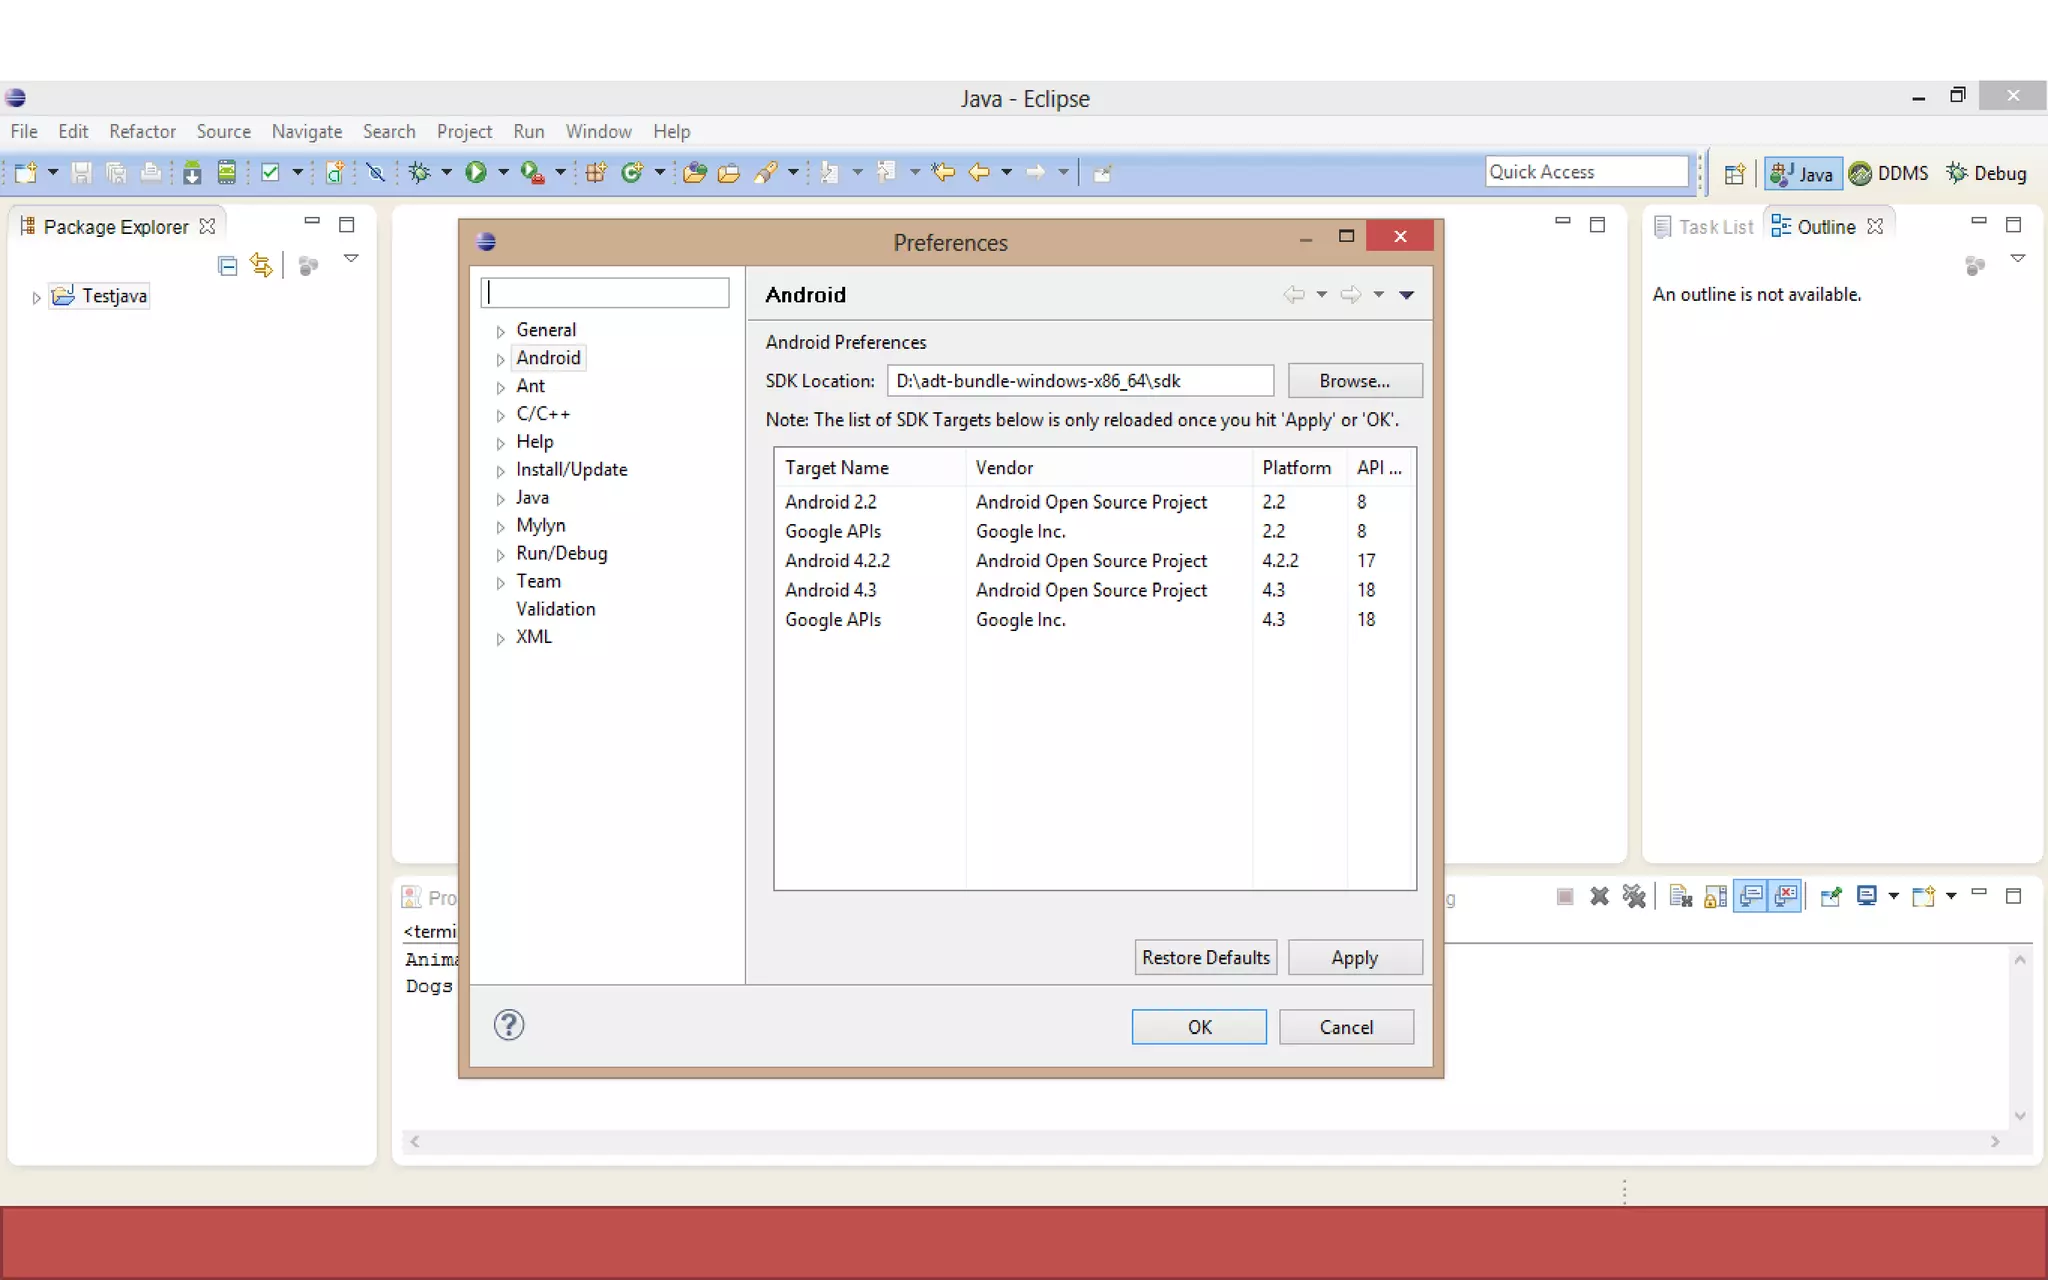Click the Cancel button in Preferences
This screenshot has height=1280, width=2048.
click(x=1346, y=1027)
